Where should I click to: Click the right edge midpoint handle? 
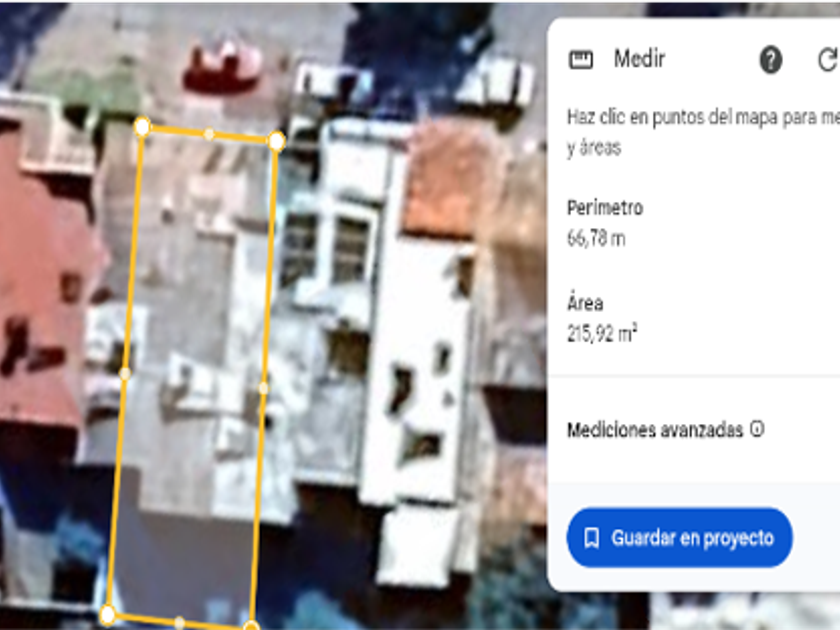(264, 387)
